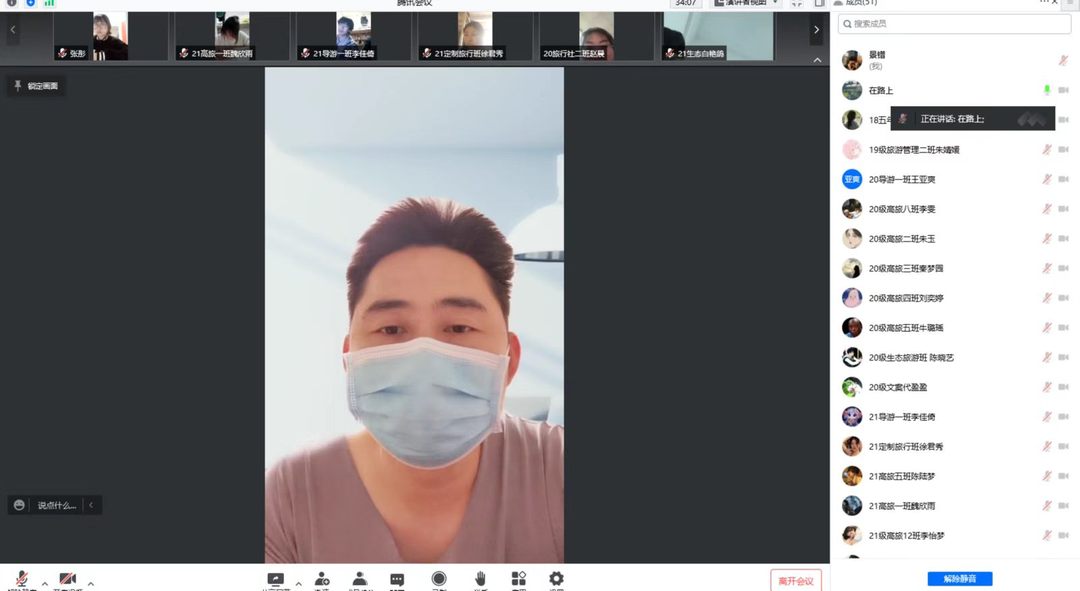Image resolution: width=1080 pixels, height=591 pixels.
Task: Start recording the meeting
Action: pyautogui.click(x=439, y=579)
